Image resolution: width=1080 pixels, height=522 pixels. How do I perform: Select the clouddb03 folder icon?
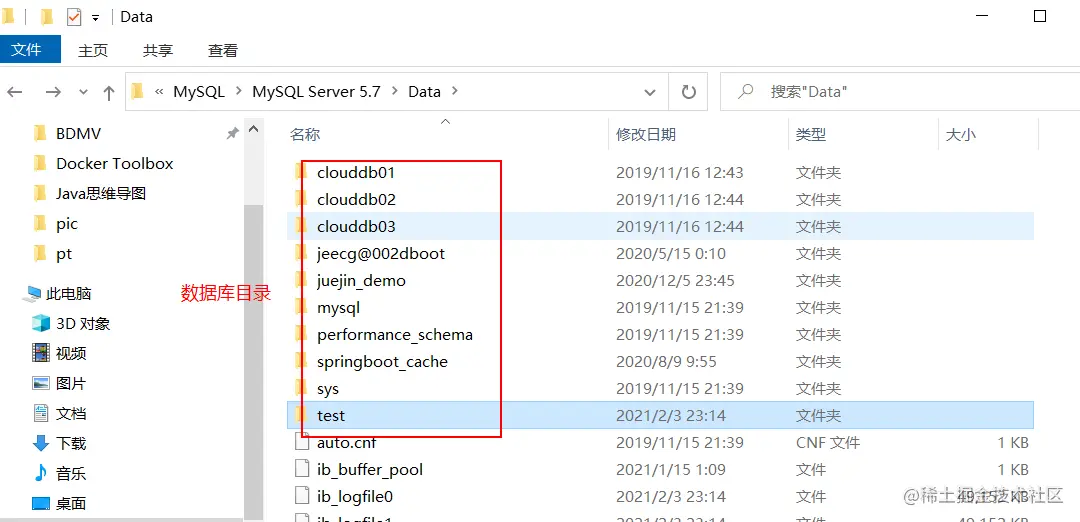tap(301, 226)
